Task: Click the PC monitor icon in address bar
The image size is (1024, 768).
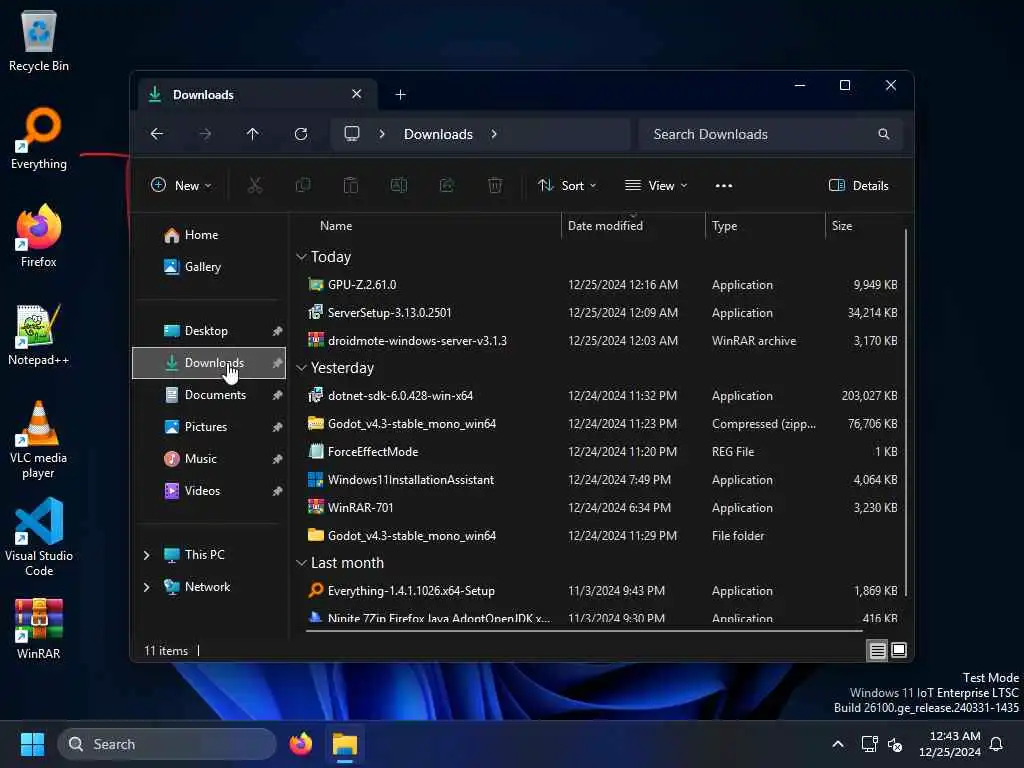Action: (x=352, y=134)
